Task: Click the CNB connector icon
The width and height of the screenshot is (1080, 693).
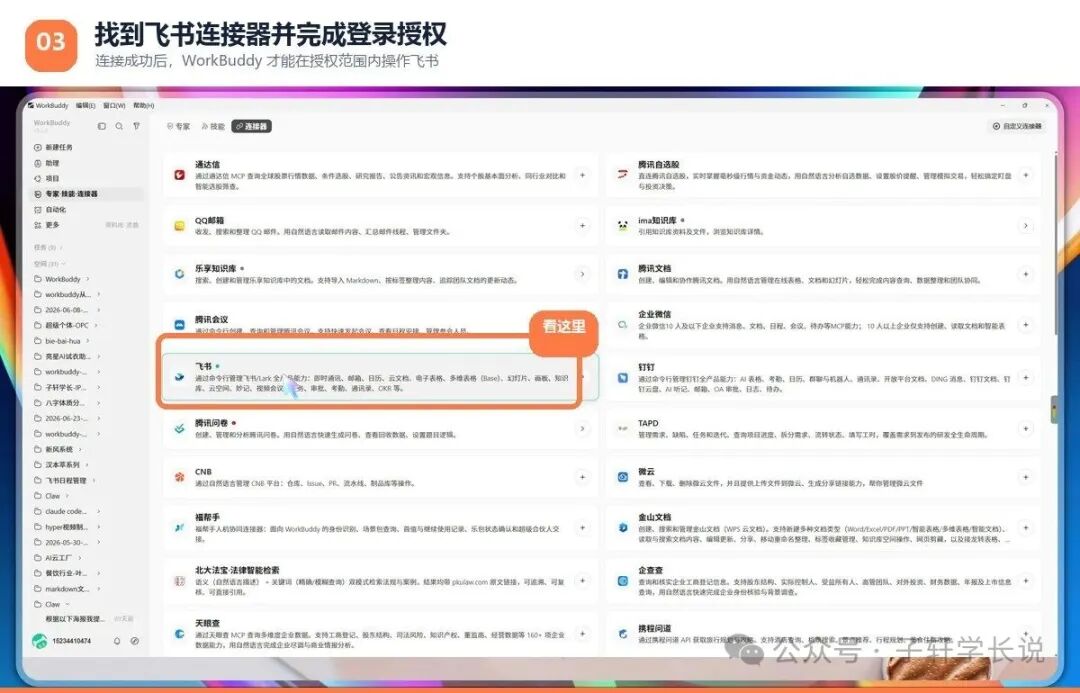Action: pos(180,477)
